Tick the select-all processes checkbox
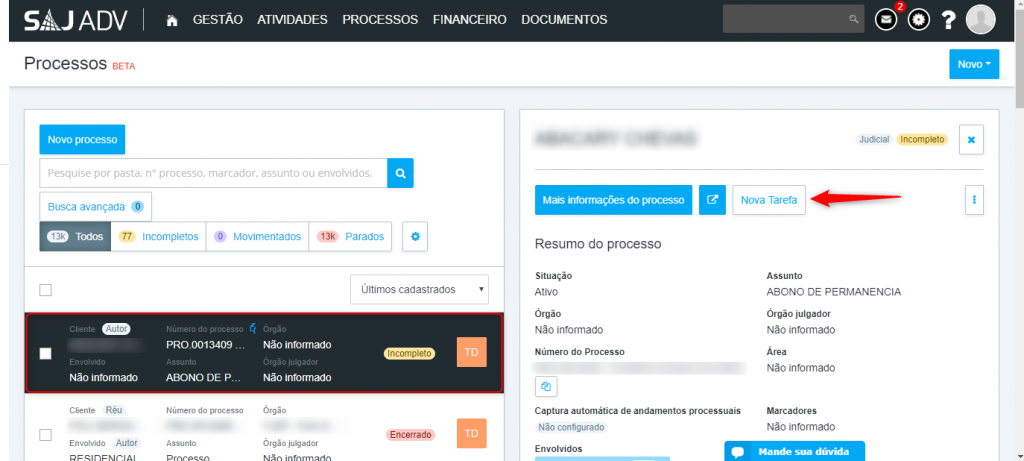The height and width of the screenshot is (461, 1024). click(45, 290)
